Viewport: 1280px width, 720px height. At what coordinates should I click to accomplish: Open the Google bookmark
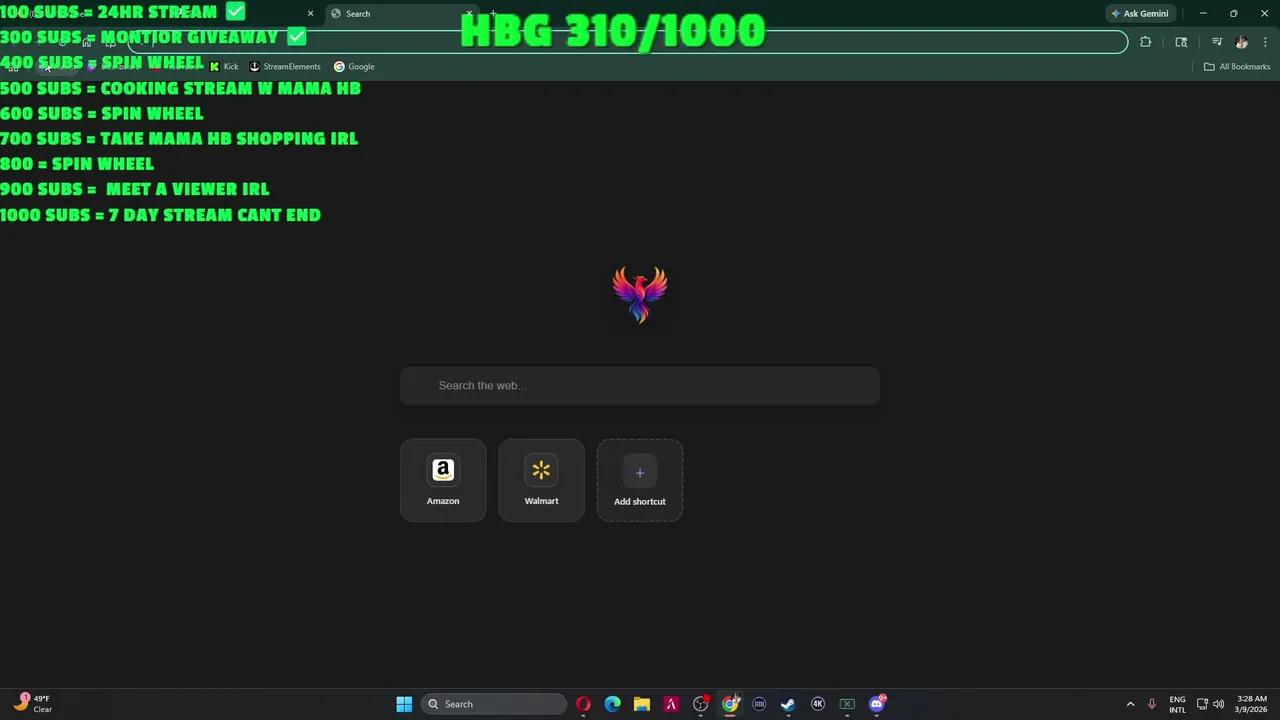click(x=354, y=67)
